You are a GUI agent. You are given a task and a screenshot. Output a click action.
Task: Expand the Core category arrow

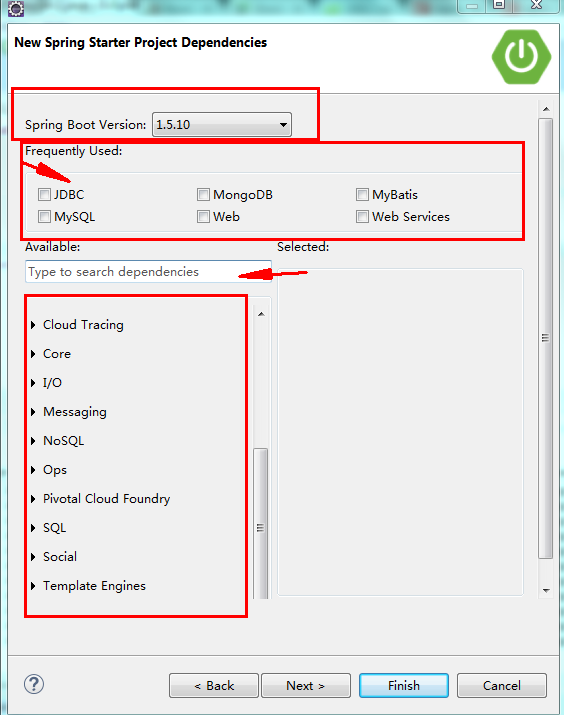pyautogui.click(x=33, y=354)
